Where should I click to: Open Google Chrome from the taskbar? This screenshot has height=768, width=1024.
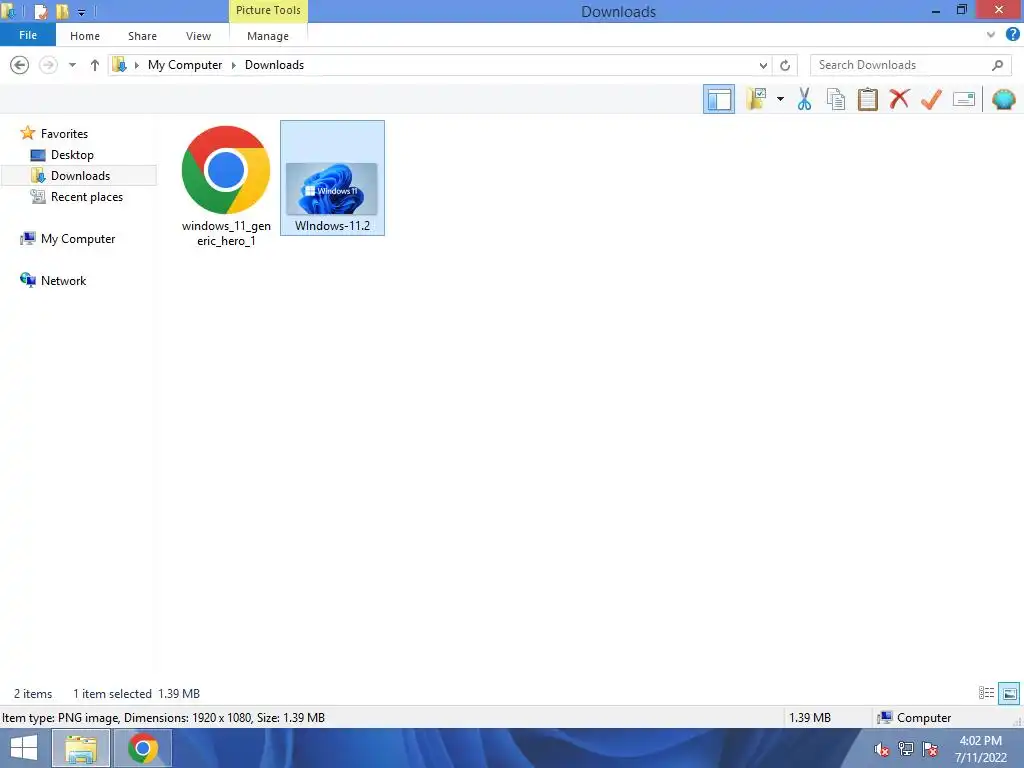pos(143,748)
